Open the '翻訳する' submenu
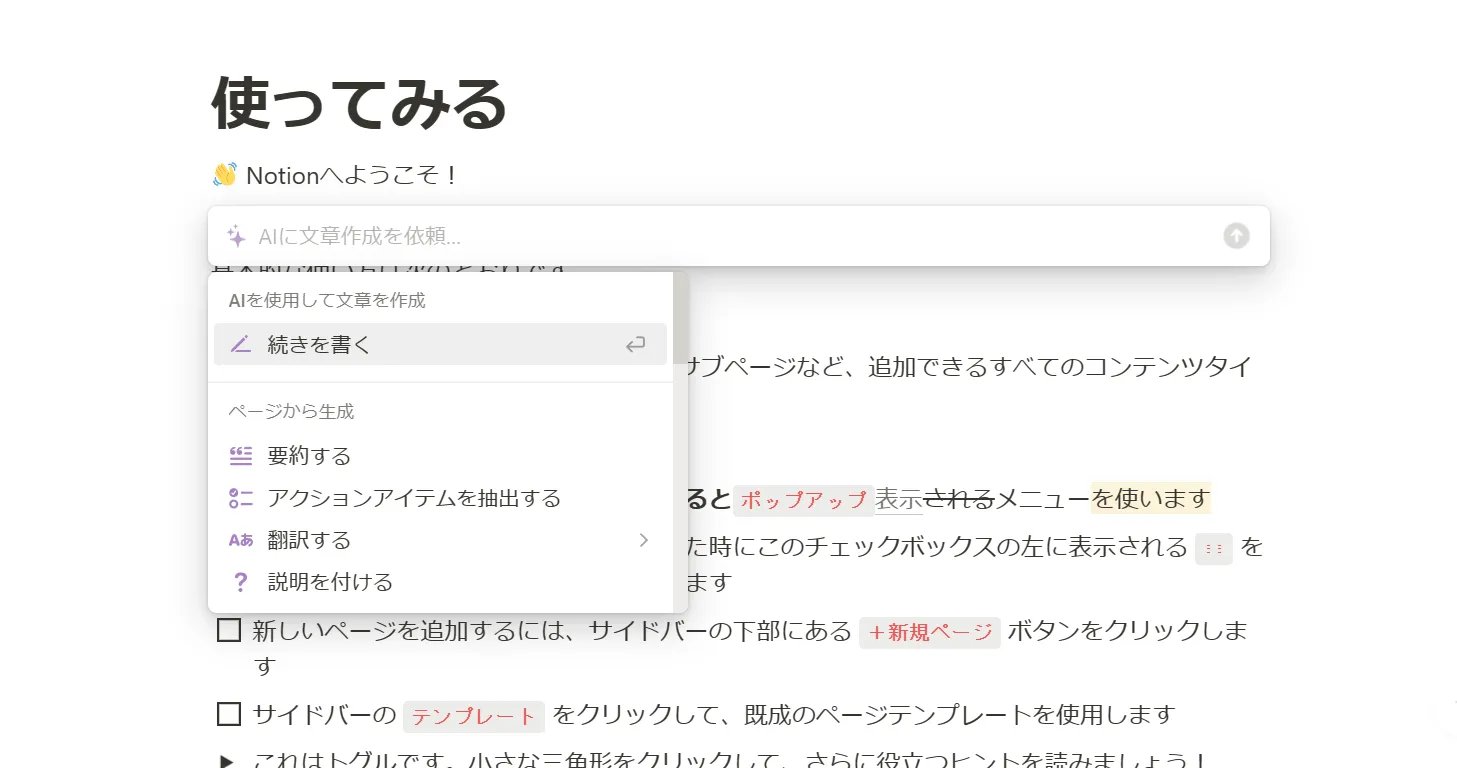Image resolution: width=1457 pixels, height=768 pixels. (440, 540)
